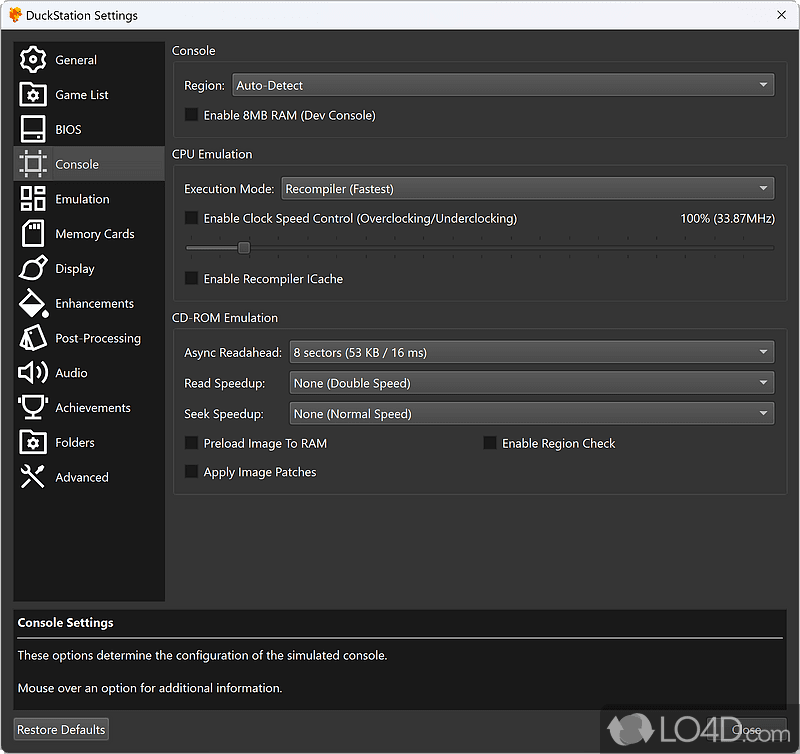The width and height of the screenshot is (800, 754).
Task: Enable Clock Speed Control checkbox
Action: 191,217
